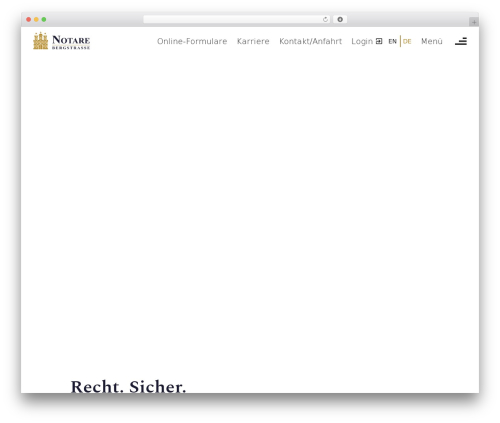Screen dimensions: 500x423
Task: Click the login arrow icon
Action: coord(379,41)
